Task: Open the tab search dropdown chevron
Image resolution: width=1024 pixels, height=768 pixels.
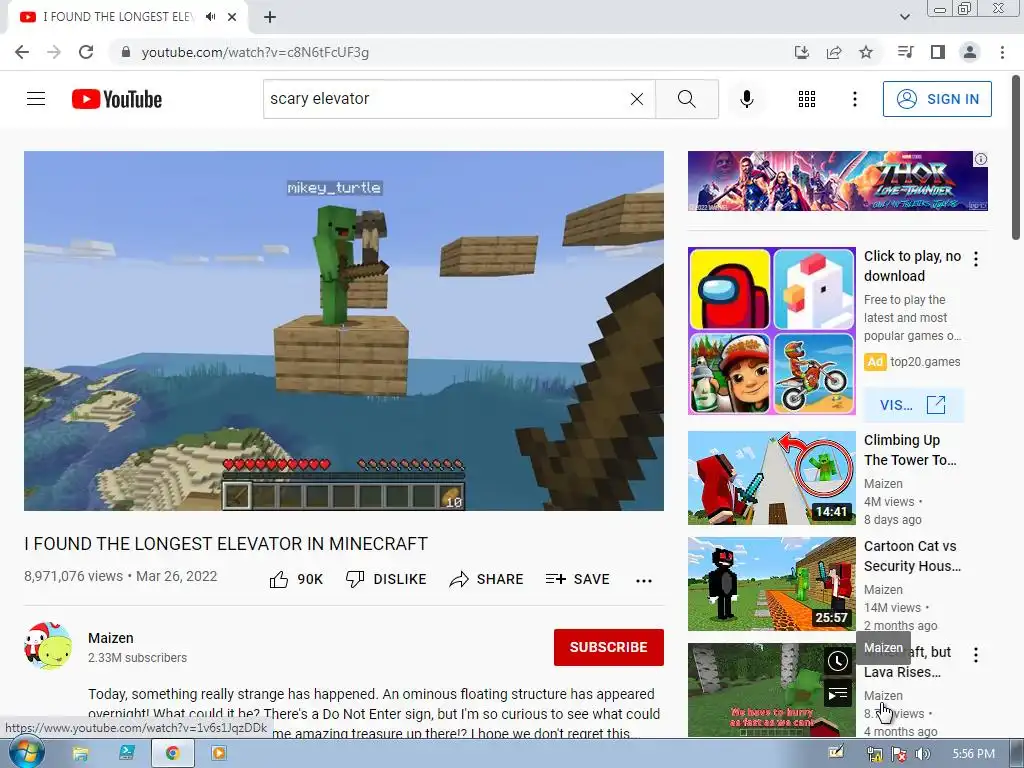Action: tap(904, 17)
